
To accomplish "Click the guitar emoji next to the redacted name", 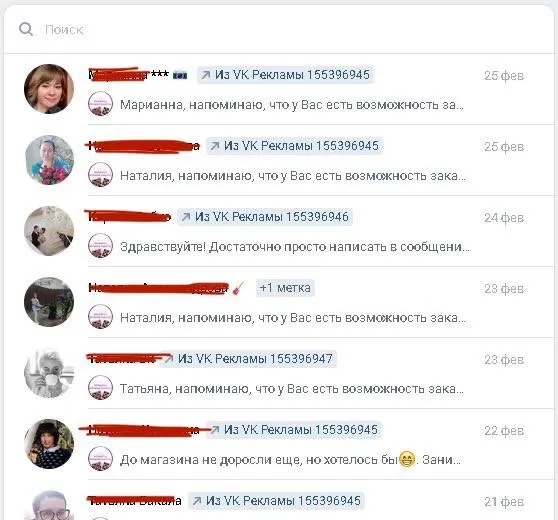I will 238,288.
